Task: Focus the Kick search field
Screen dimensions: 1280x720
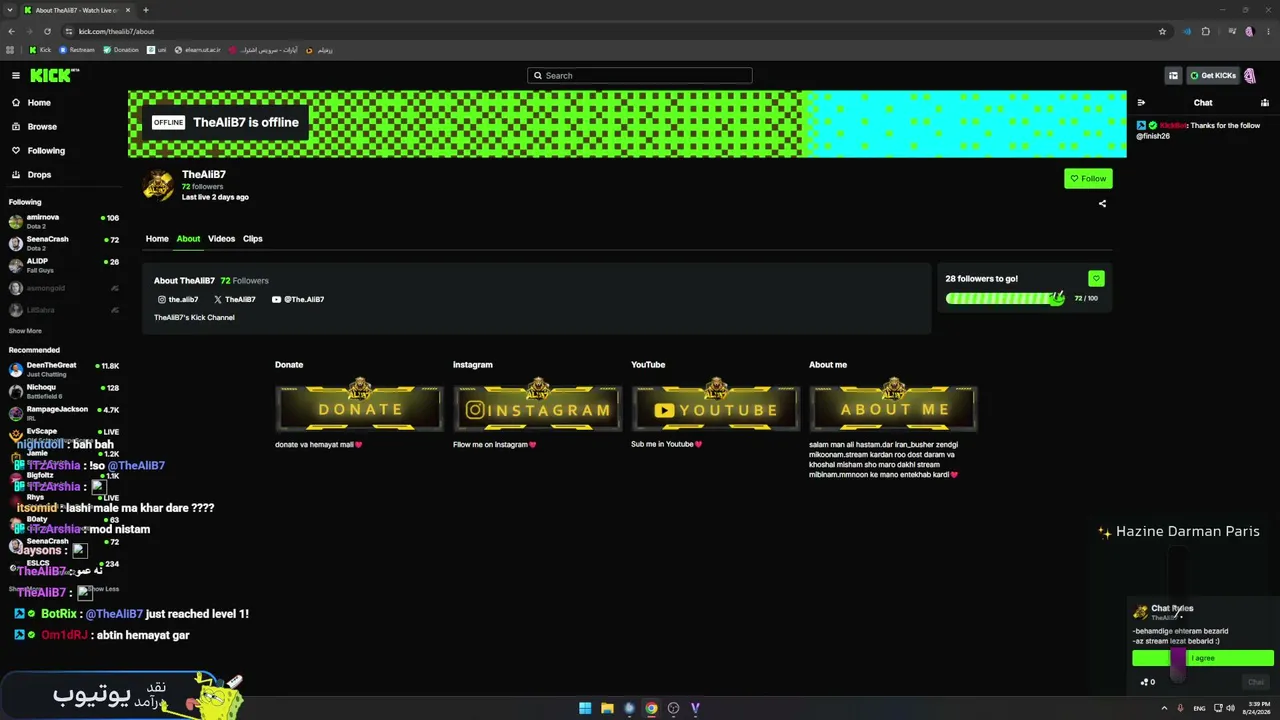Action: click(x=640, y=75)
